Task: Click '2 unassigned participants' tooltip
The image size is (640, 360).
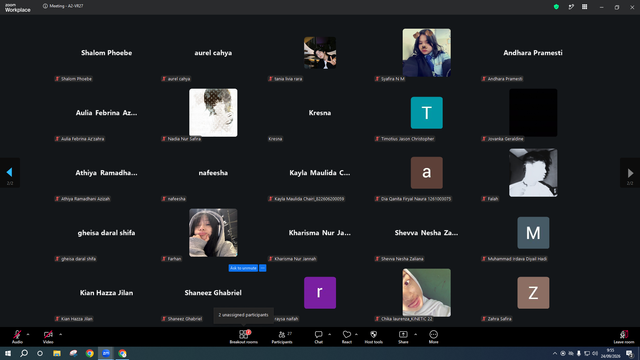Action: (244, 315)
